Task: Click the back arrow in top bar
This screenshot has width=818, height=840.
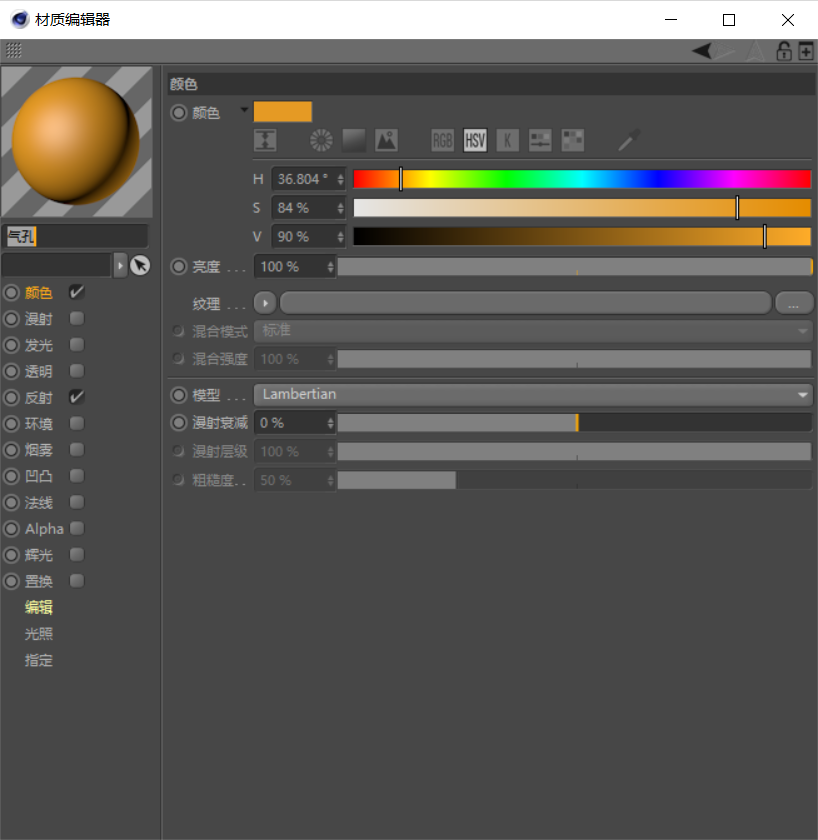Action: point(703,51)
